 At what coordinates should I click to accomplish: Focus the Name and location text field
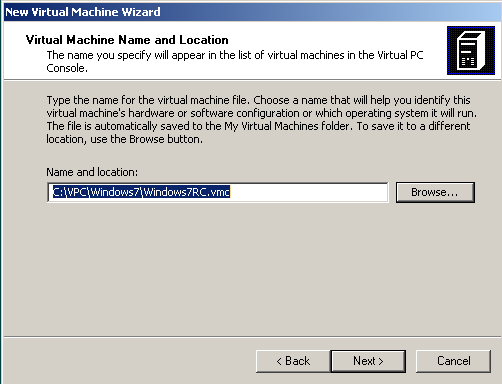[218, 192]
